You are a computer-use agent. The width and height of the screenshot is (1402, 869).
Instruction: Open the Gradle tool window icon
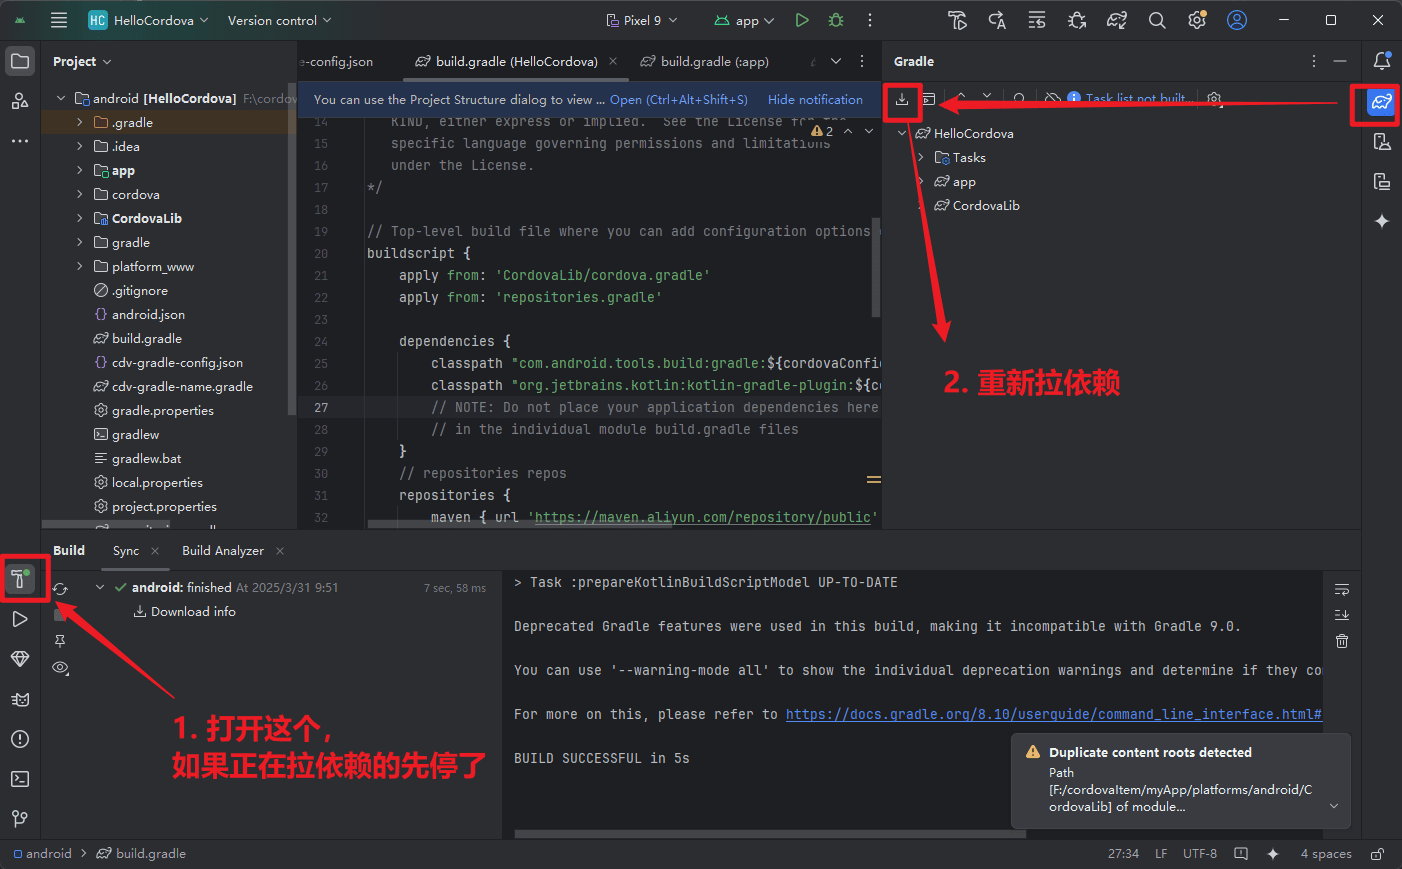click(x=1381, y=102)
